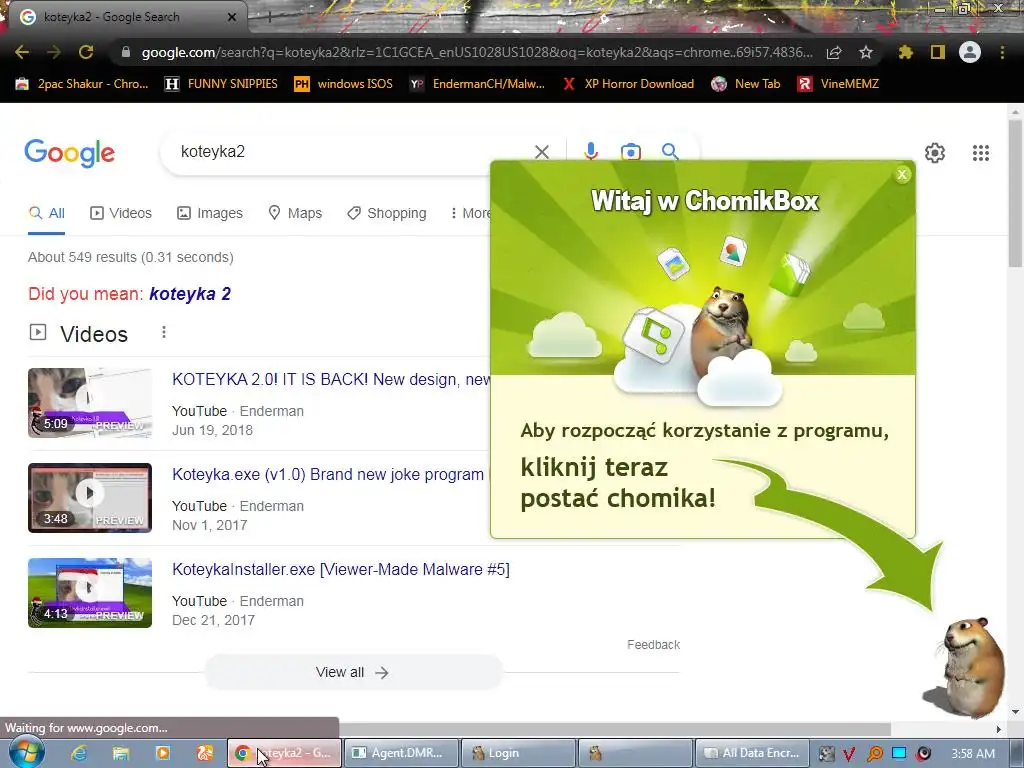
Task: Switch to the Videos search tab
Action: click(x=121, y=213)
